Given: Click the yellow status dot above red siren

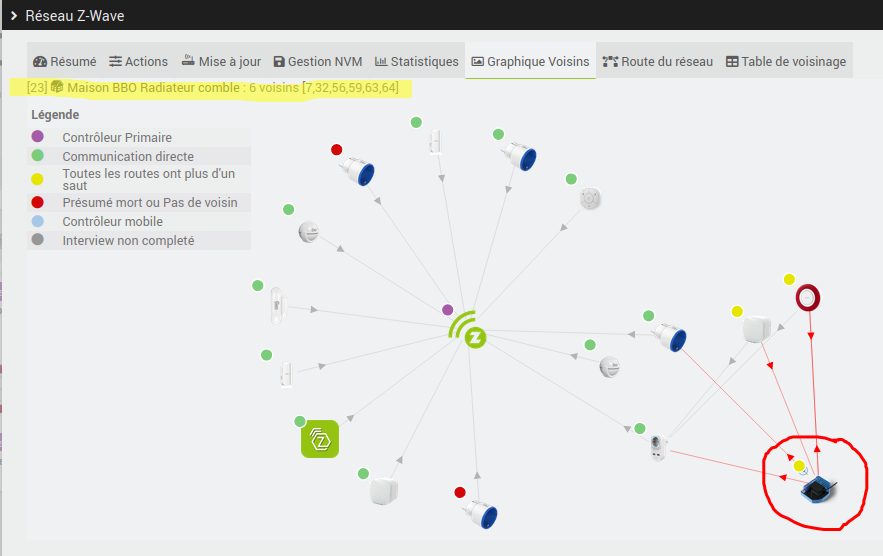Looking at the screenshot, I should tap(789, 279).
